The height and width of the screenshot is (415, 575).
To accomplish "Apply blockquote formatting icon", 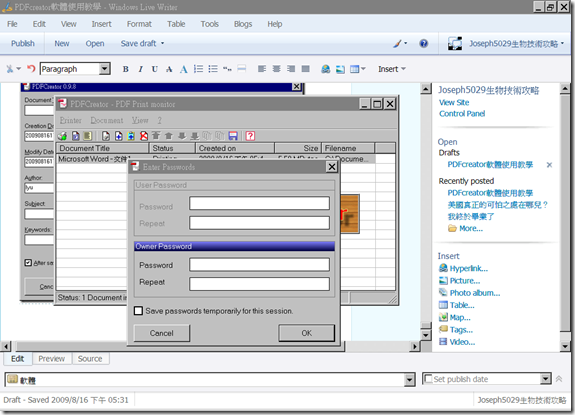I will tap(227, 69).
